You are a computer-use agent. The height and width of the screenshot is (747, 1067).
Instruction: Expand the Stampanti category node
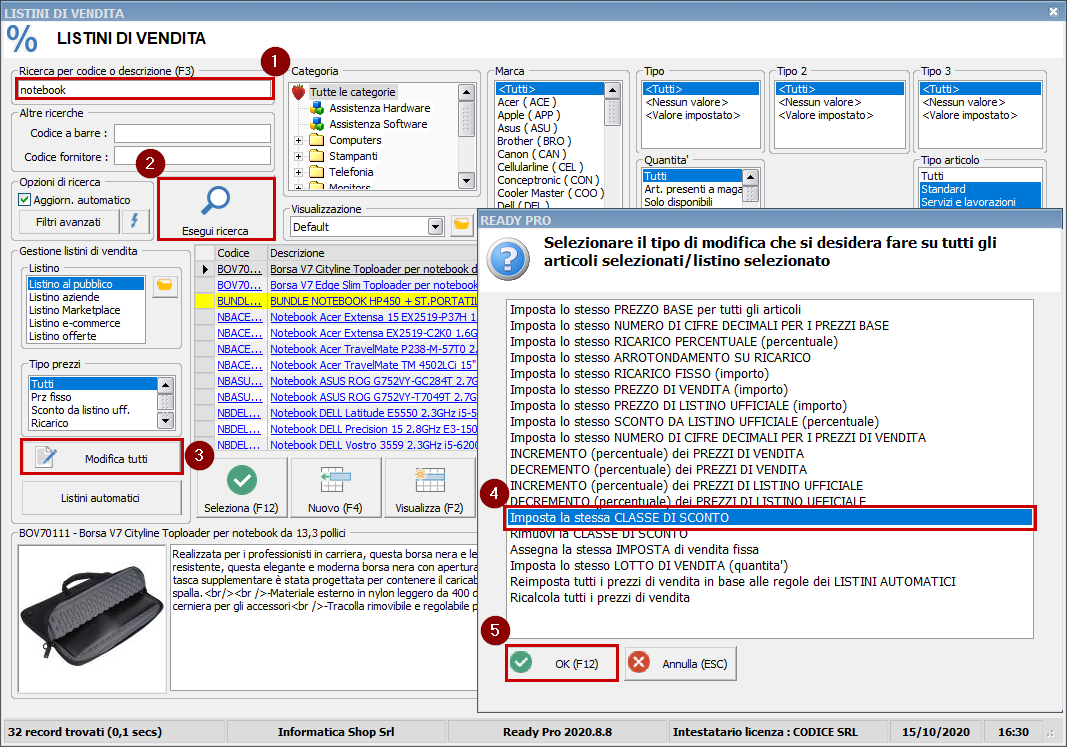pos(298,156)
